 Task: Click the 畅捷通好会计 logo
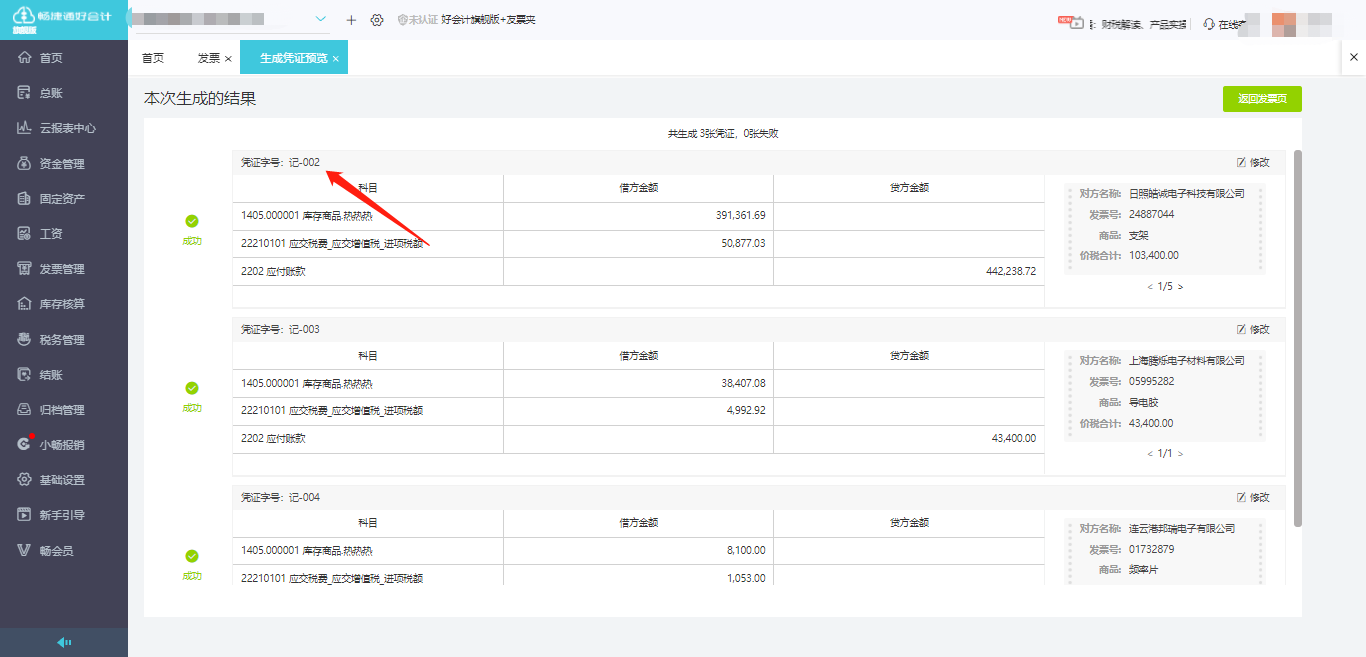coord(62,19)
